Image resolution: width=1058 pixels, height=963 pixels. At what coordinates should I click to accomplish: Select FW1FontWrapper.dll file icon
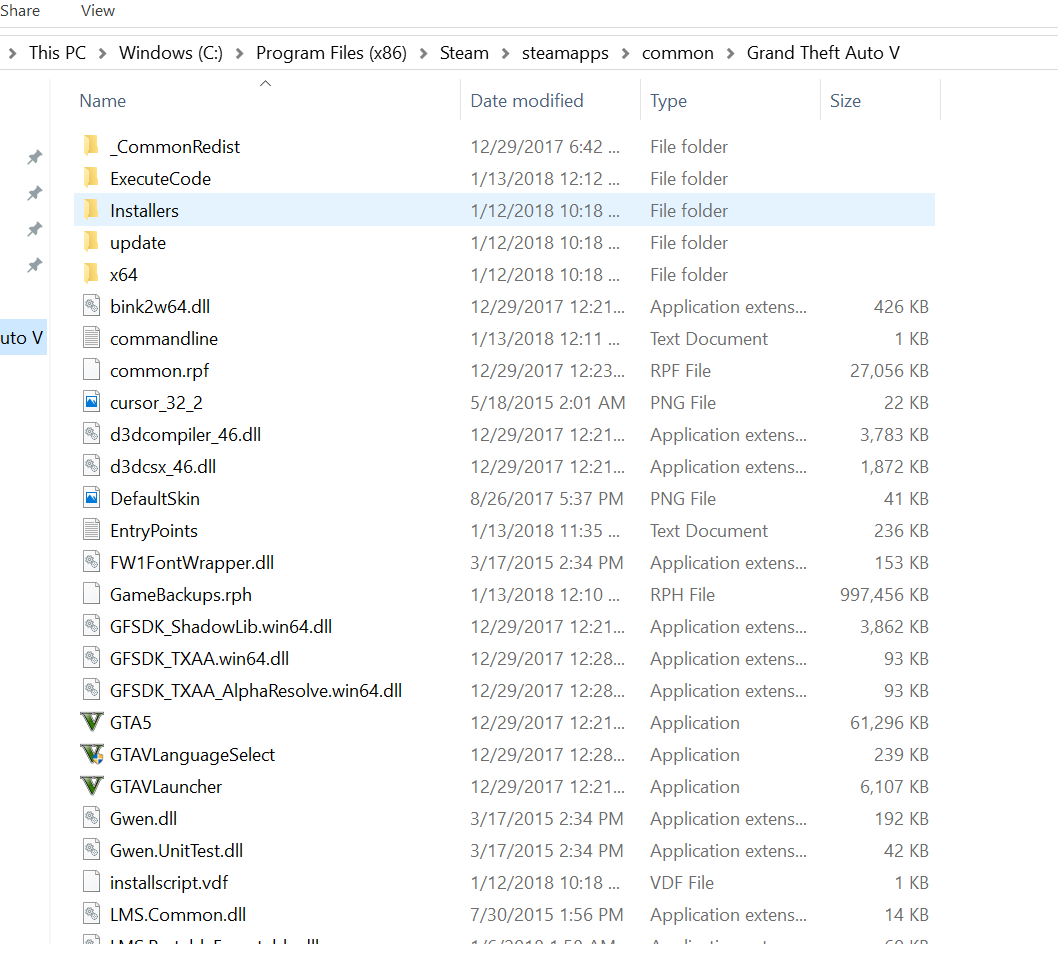(92, 562)
